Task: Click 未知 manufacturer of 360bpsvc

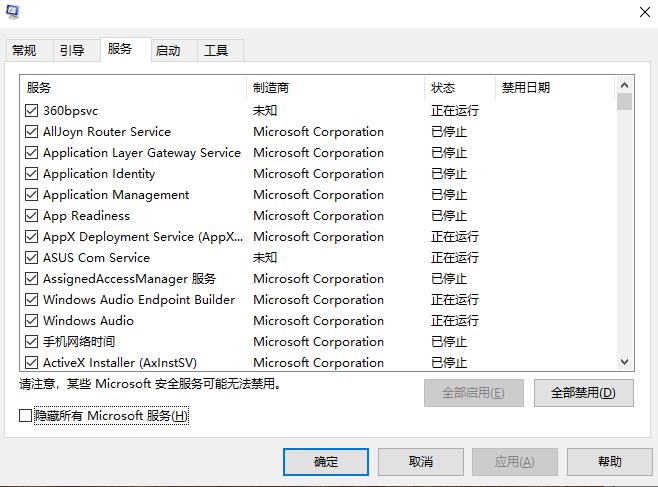Action: point(265,111)
